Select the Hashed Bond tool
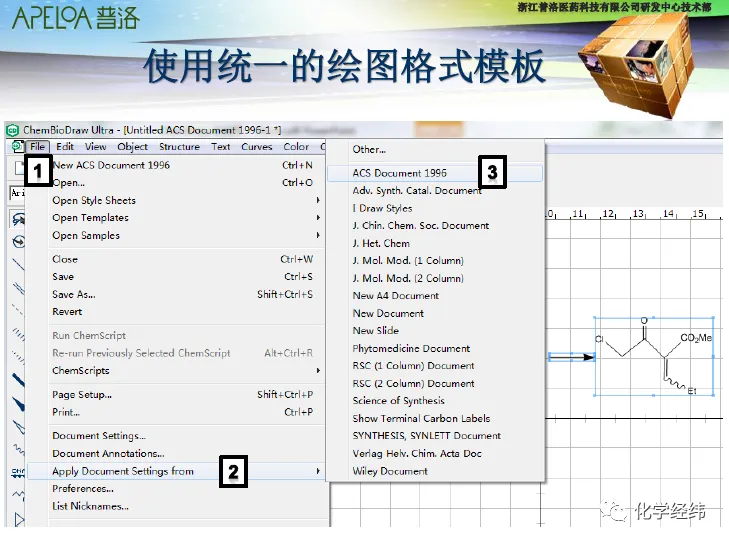729x543 pixels. tap(18, 333)
